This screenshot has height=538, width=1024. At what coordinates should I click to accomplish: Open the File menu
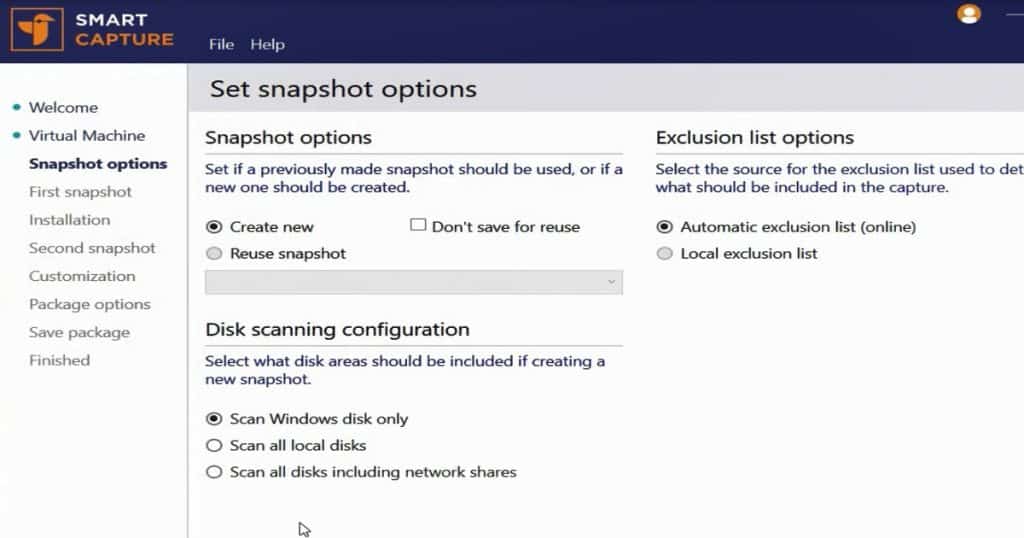[221, 44]
